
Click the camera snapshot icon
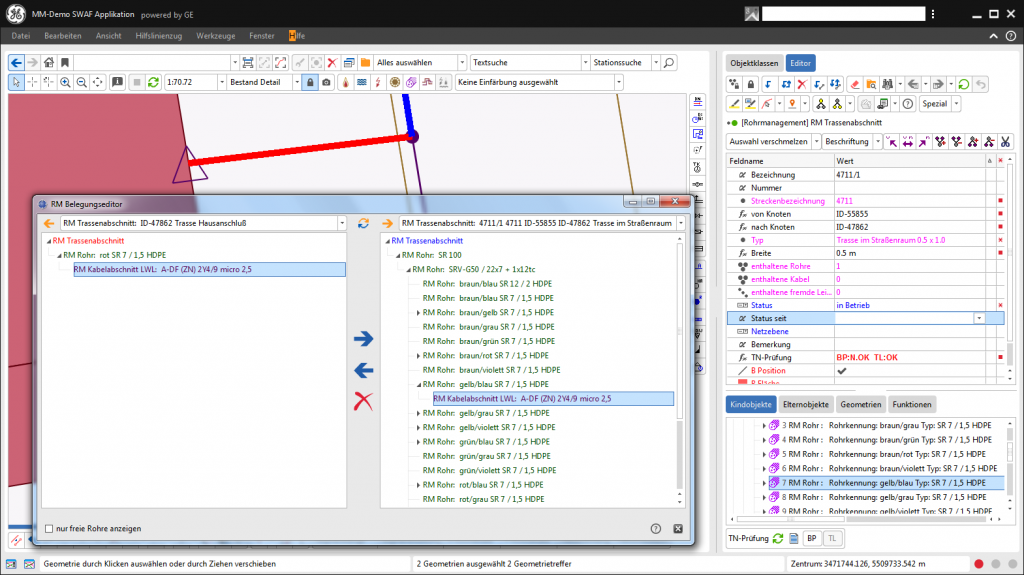point(325,82)
